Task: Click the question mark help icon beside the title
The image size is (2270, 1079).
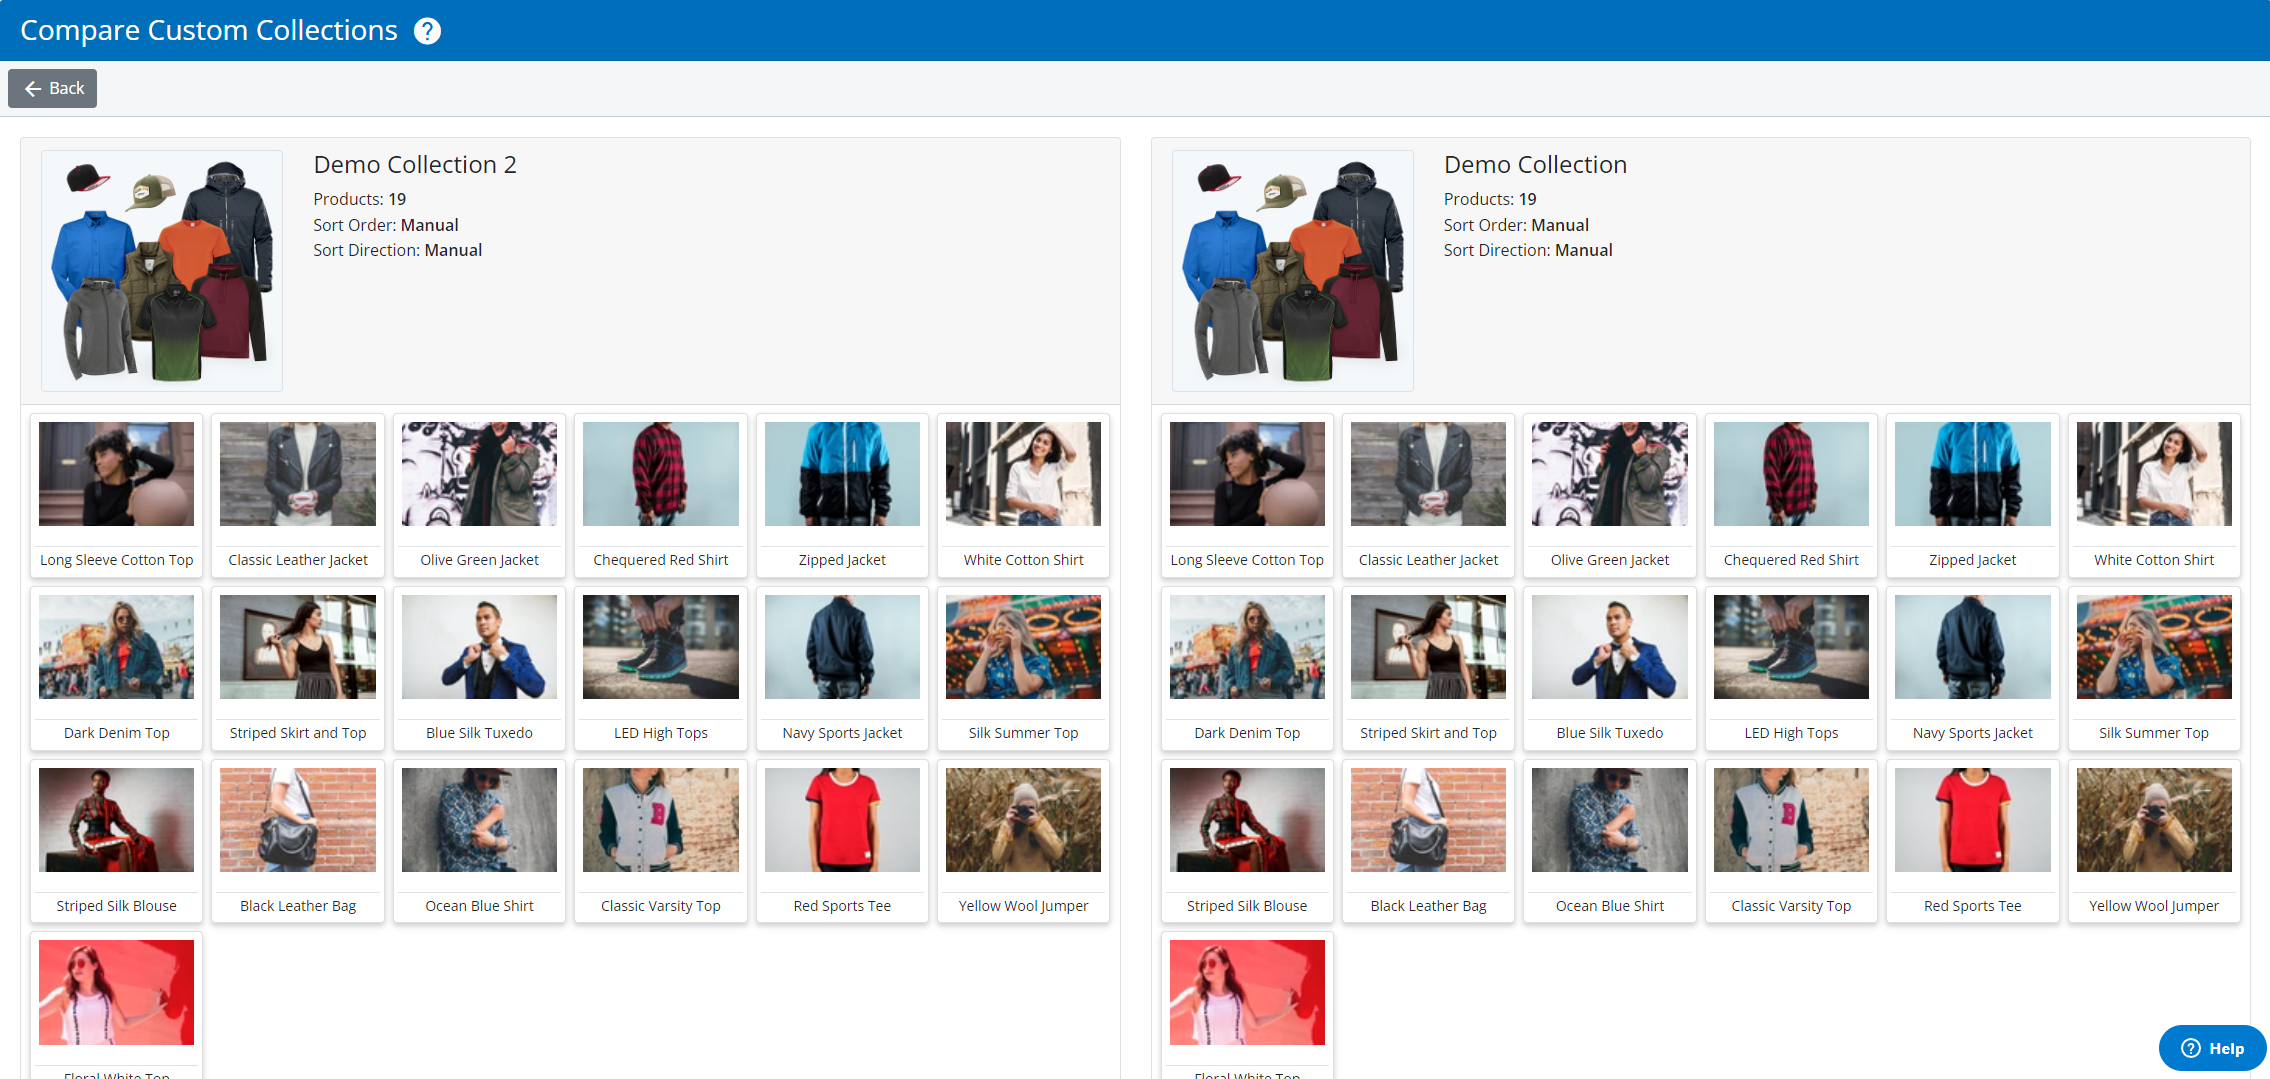Action: pyautogui.click(x=427, y=31)
